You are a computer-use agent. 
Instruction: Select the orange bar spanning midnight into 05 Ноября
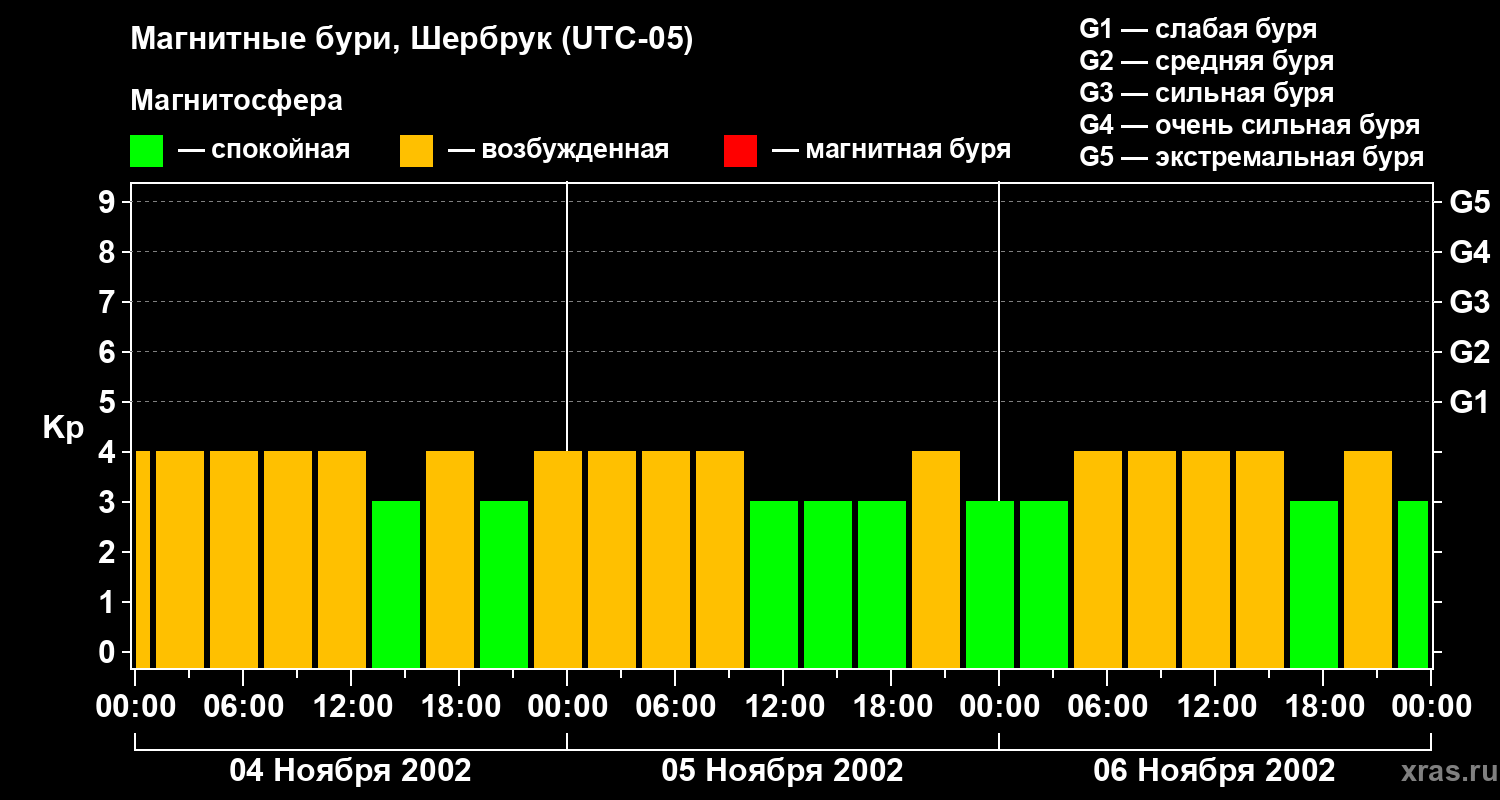(x=558, y=559)
